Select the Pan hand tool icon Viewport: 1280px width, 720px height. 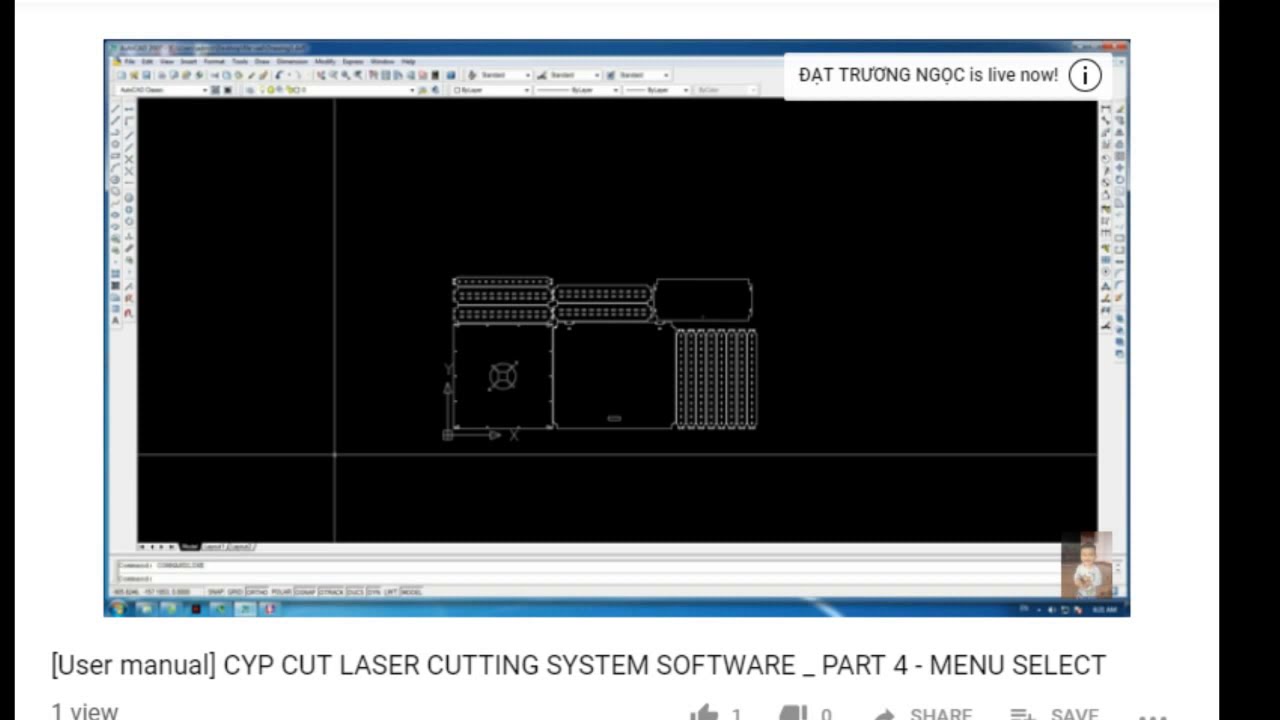[321, 75]
